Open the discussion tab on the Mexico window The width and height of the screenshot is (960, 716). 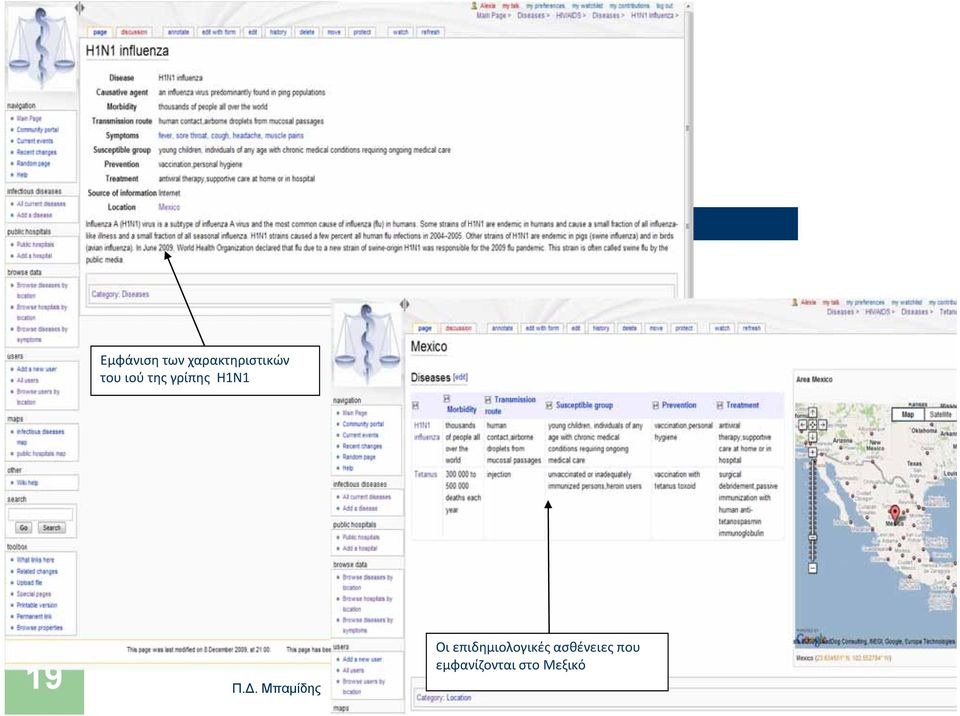[x=458, y=328]
